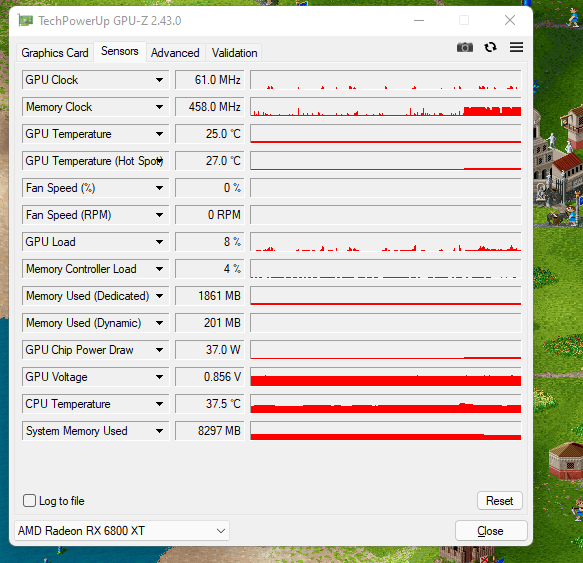The height and width of the screenshot is (563, 583).
Task: Open the GPU Chip Power Draw dropdown
Action: point(159,350)
